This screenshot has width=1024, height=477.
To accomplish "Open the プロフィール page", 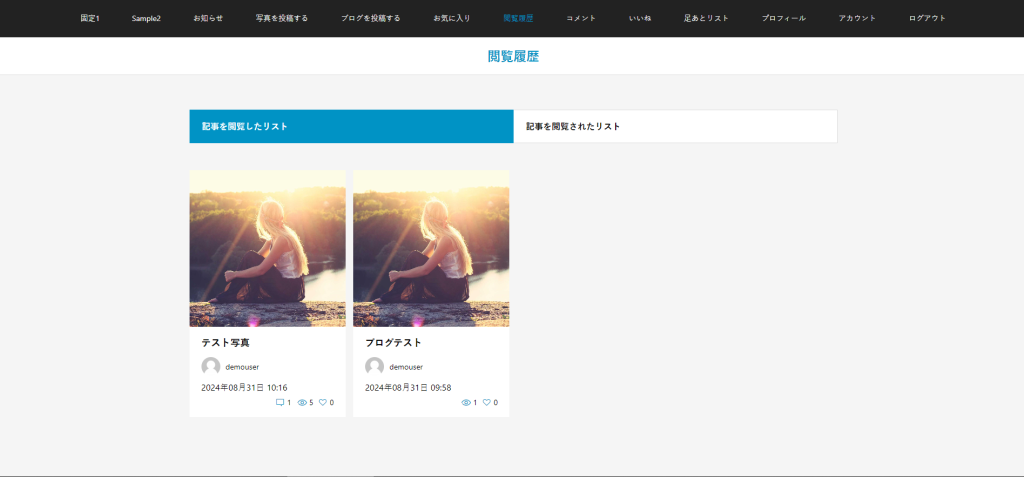I will 783,18.
